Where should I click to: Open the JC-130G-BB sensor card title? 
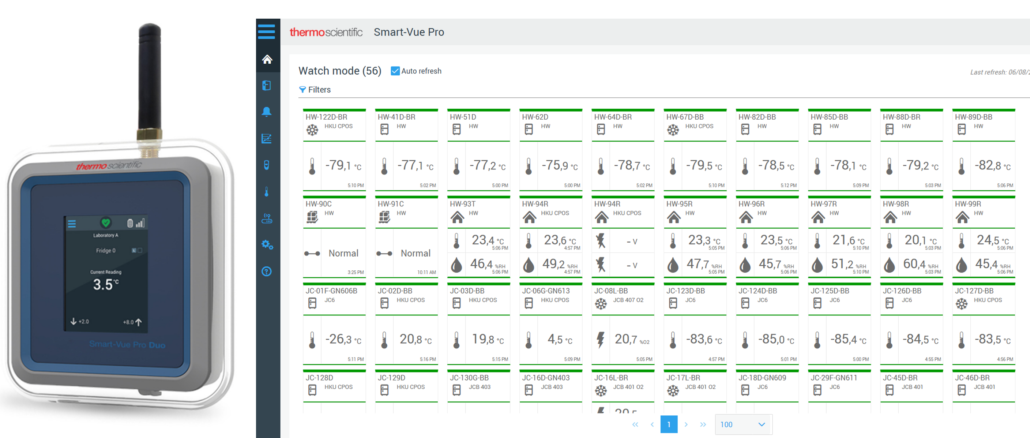pos(471,378)
